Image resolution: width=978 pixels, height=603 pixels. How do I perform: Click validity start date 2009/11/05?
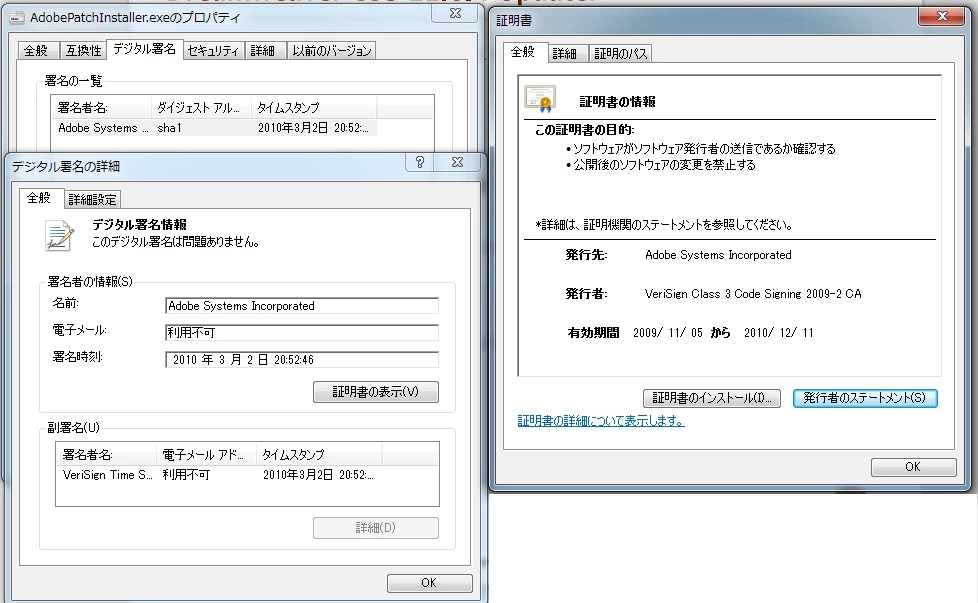coord(667,333)
